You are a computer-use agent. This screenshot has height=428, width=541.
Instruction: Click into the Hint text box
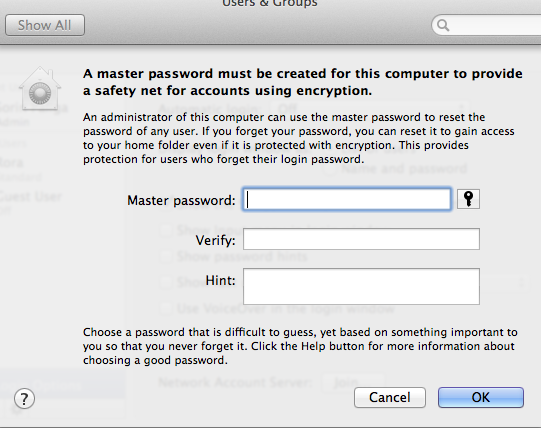point(361,286)
